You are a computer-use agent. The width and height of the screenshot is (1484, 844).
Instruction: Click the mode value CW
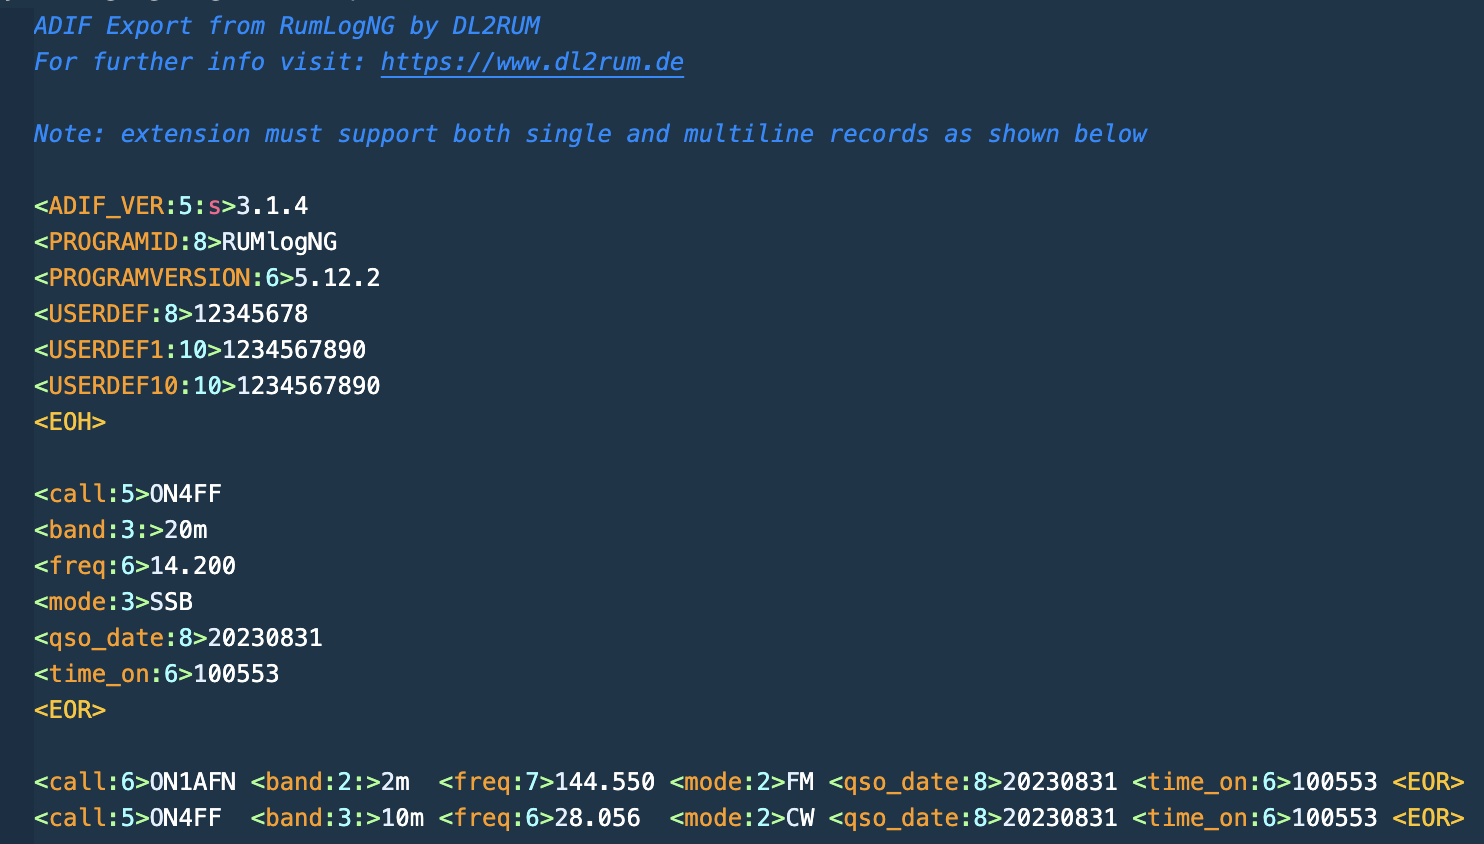coord(800,818)
